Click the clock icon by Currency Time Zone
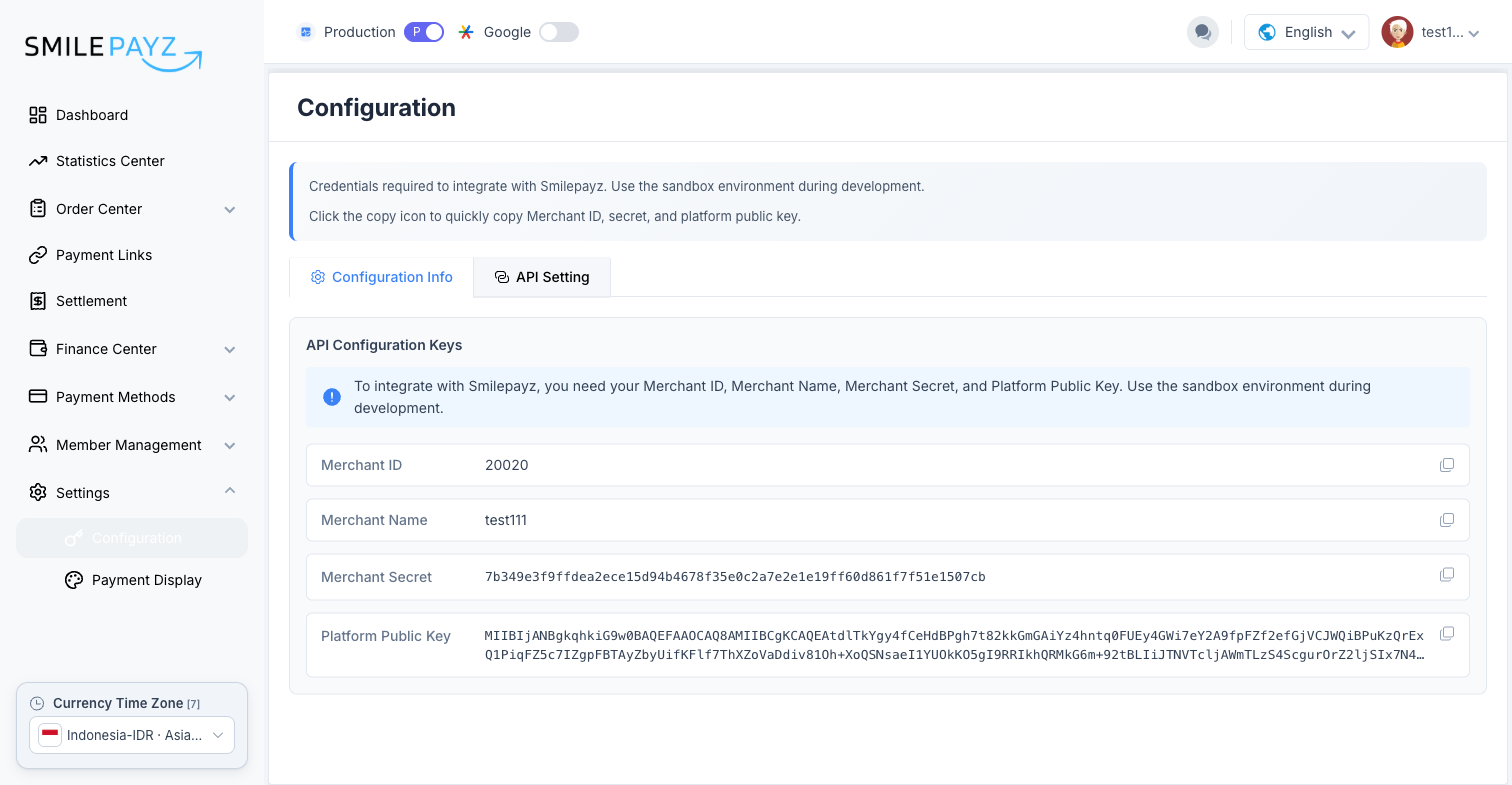This screenshot has height=785, width=1512. 38,703
